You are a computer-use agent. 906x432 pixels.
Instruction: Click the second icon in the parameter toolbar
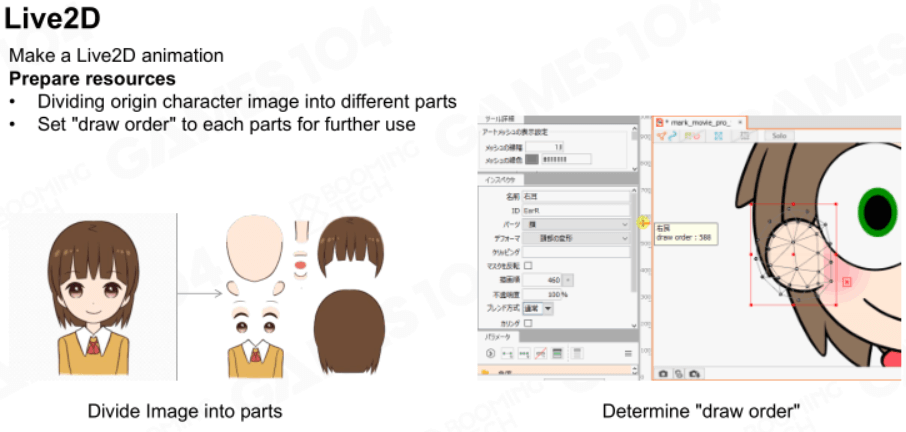click(x=507, y=353)
